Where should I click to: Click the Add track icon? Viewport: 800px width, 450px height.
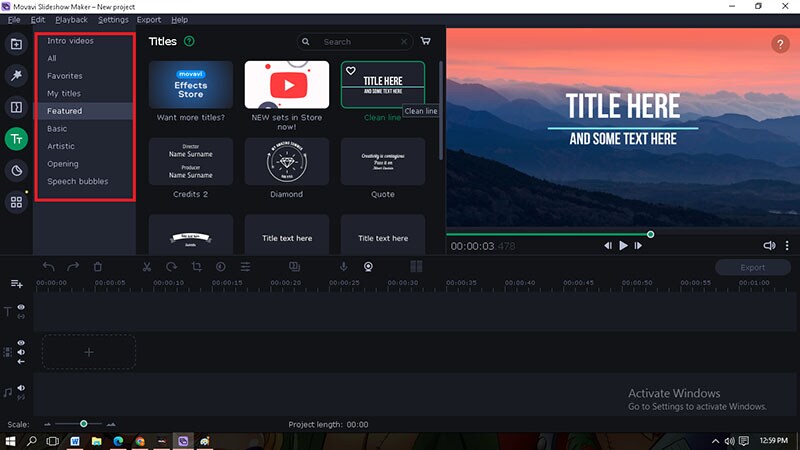pyautogui.click(x=16, y=284)
